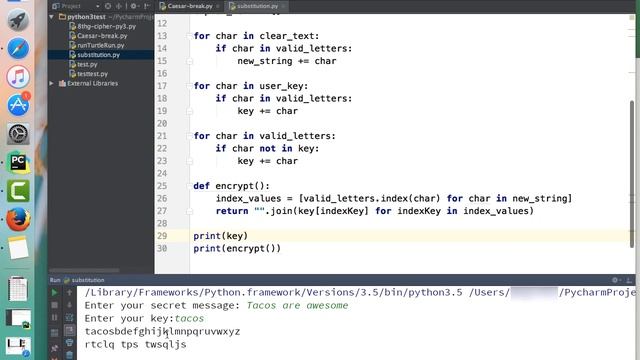
Task: Fold the loop at line 21
Action: pyautogui.click(x=189, y=136)
